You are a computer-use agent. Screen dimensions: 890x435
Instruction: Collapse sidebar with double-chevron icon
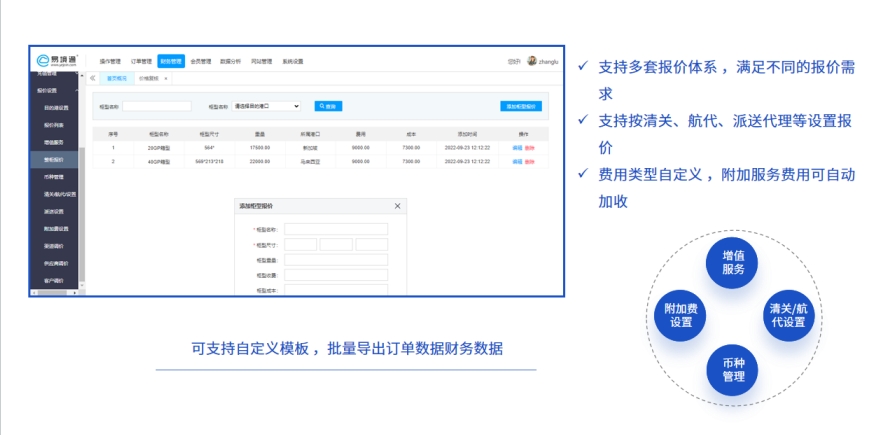(x=93, y=78)
